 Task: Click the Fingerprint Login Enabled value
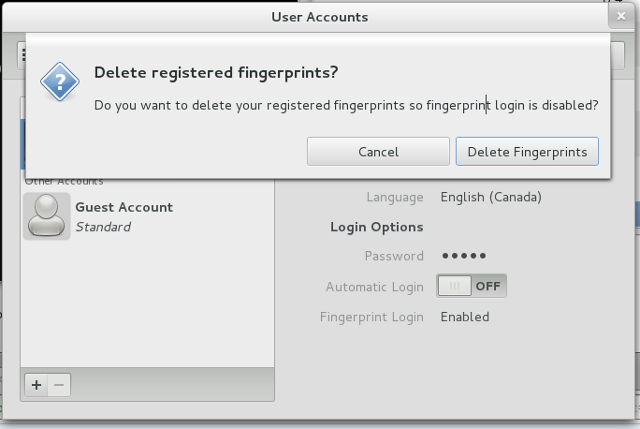click(465, 317)
